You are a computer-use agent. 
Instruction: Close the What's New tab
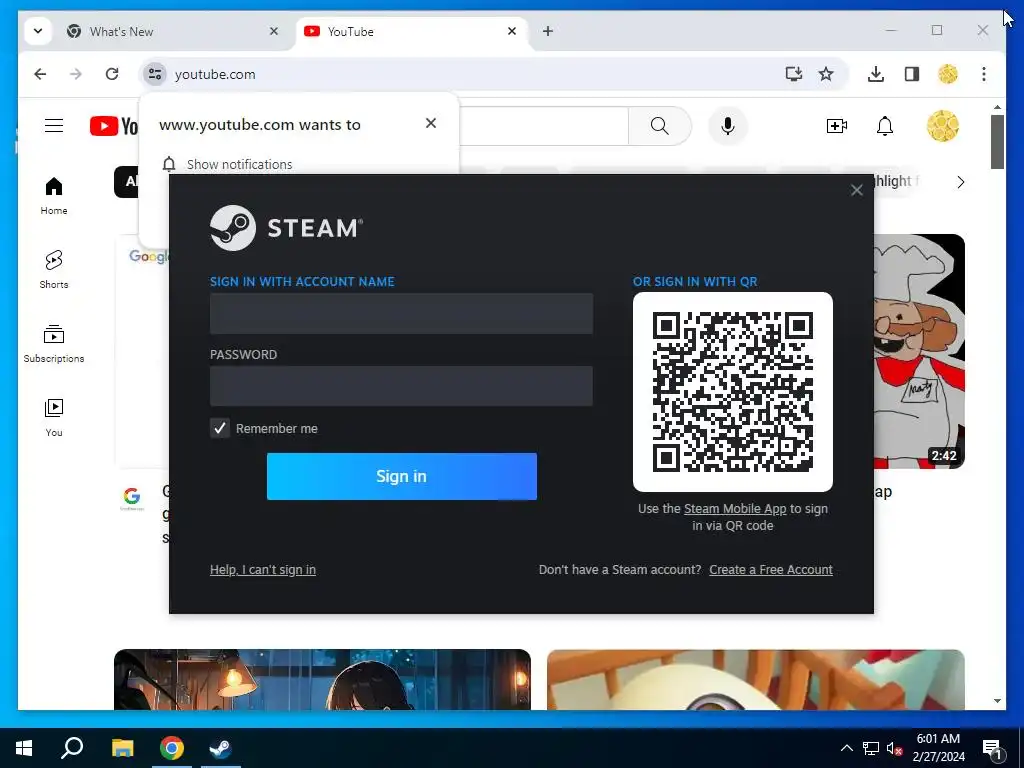point(274,31)
